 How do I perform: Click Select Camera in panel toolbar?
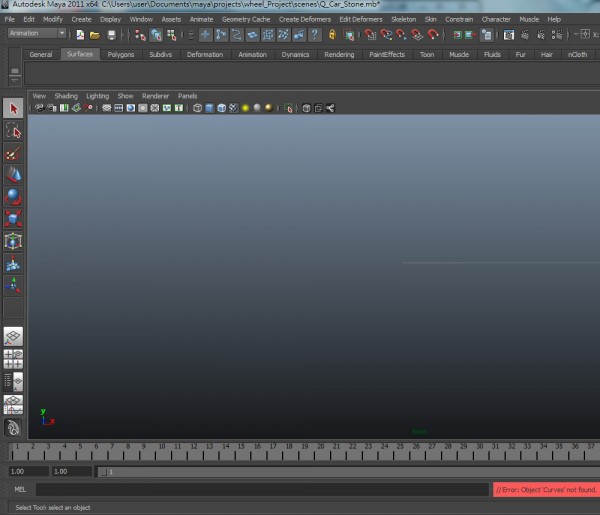coord(39,108)
